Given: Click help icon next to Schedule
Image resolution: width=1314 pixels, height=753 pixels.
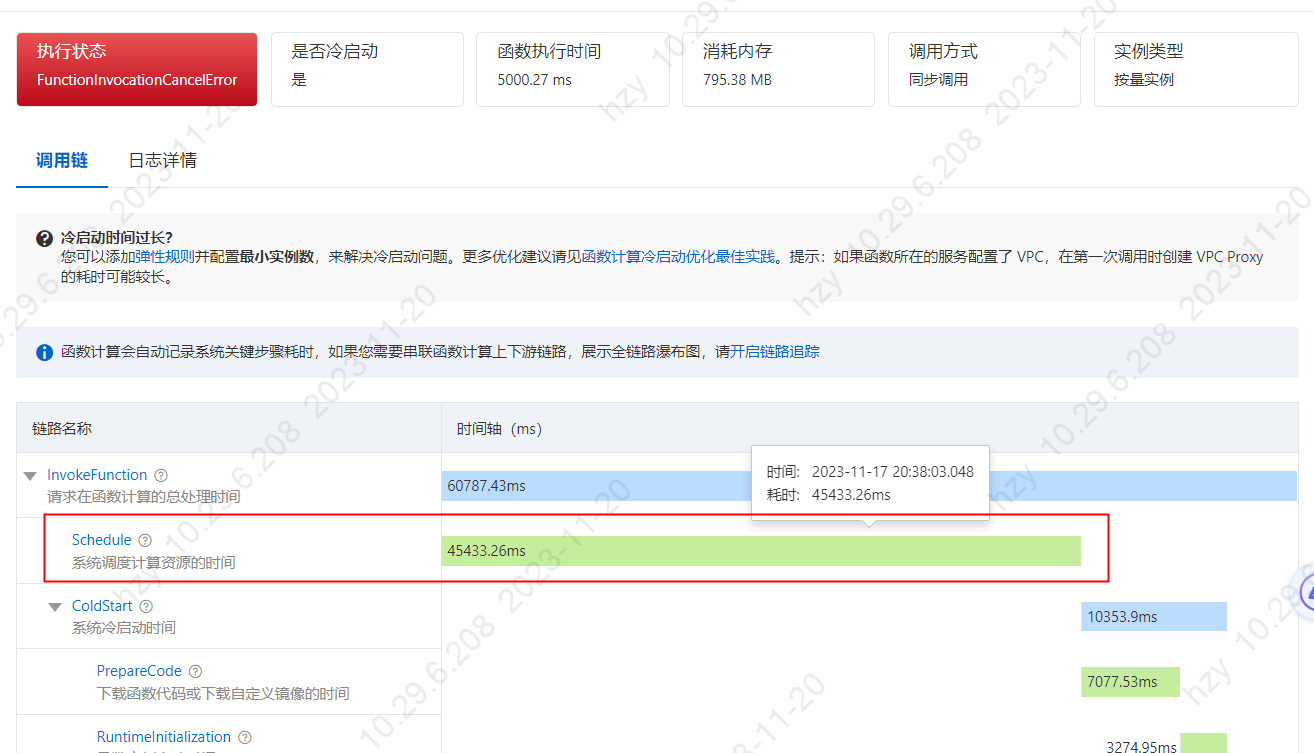Looking at the screenshot, I should tap(145, 540).
